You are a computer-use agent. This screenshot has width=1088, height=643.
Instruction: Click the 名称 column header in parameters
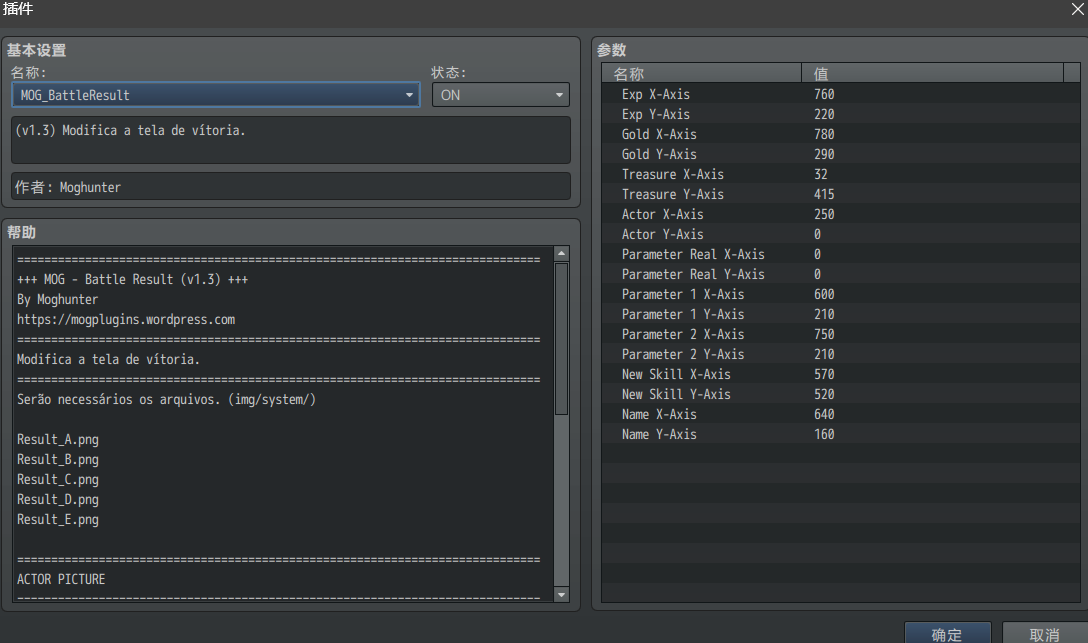click(702, 74)
